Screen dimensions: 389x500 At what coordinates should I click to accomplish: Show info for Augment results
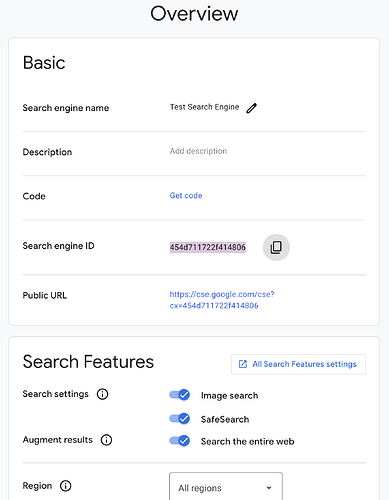click(106, 440)
